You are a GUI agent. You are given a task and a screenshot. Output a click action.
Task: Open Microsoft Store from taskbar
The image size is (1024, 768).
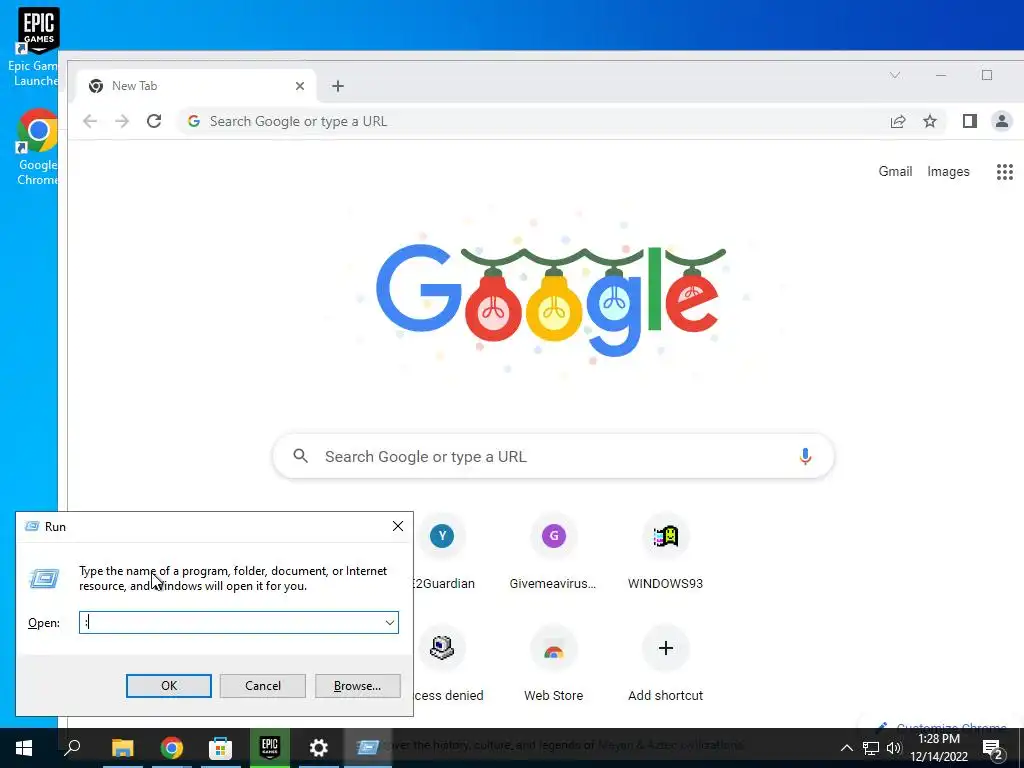coord(221,748)
